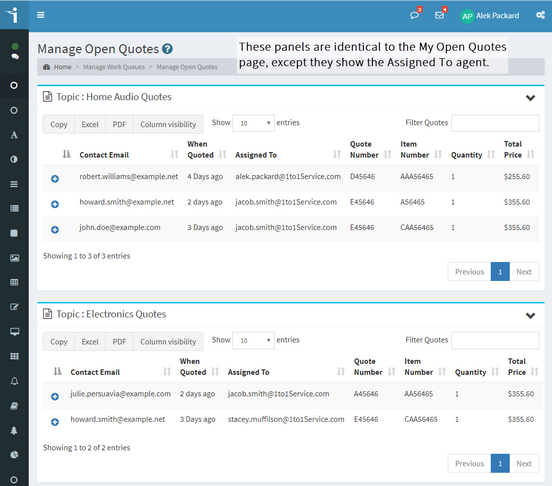Viewport: 552px width, 486px height.
Task: Click Next page in Home Audio Quotes
Action: point(524,272)
